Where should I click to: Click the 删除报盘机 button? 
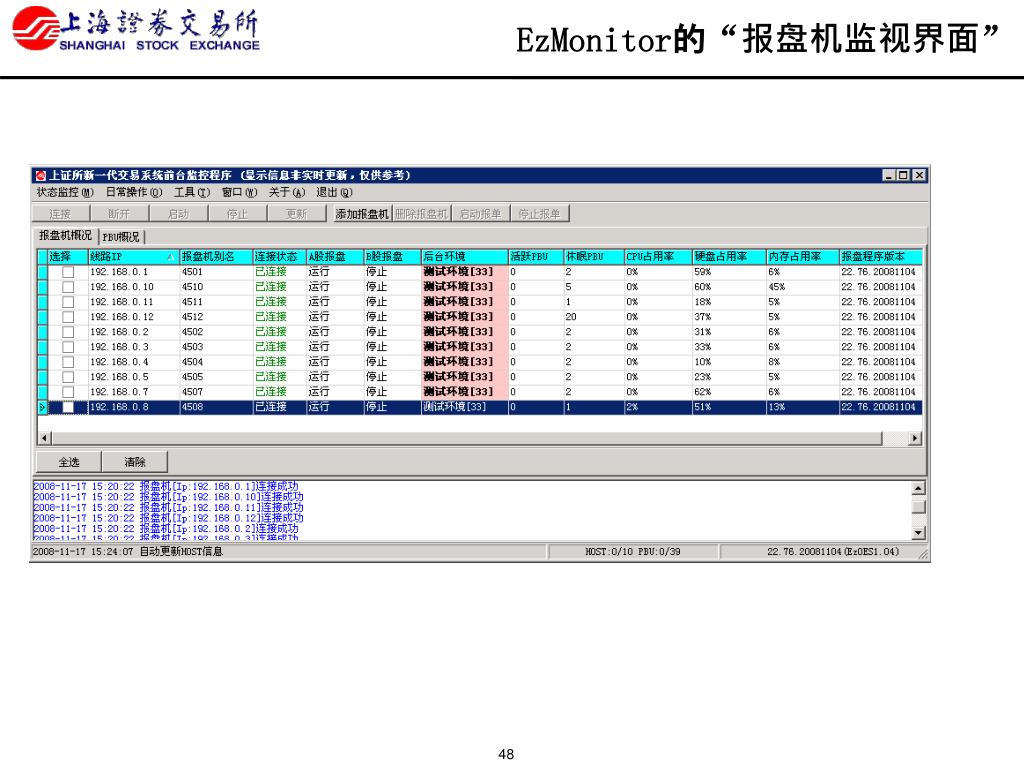point(421,214)
